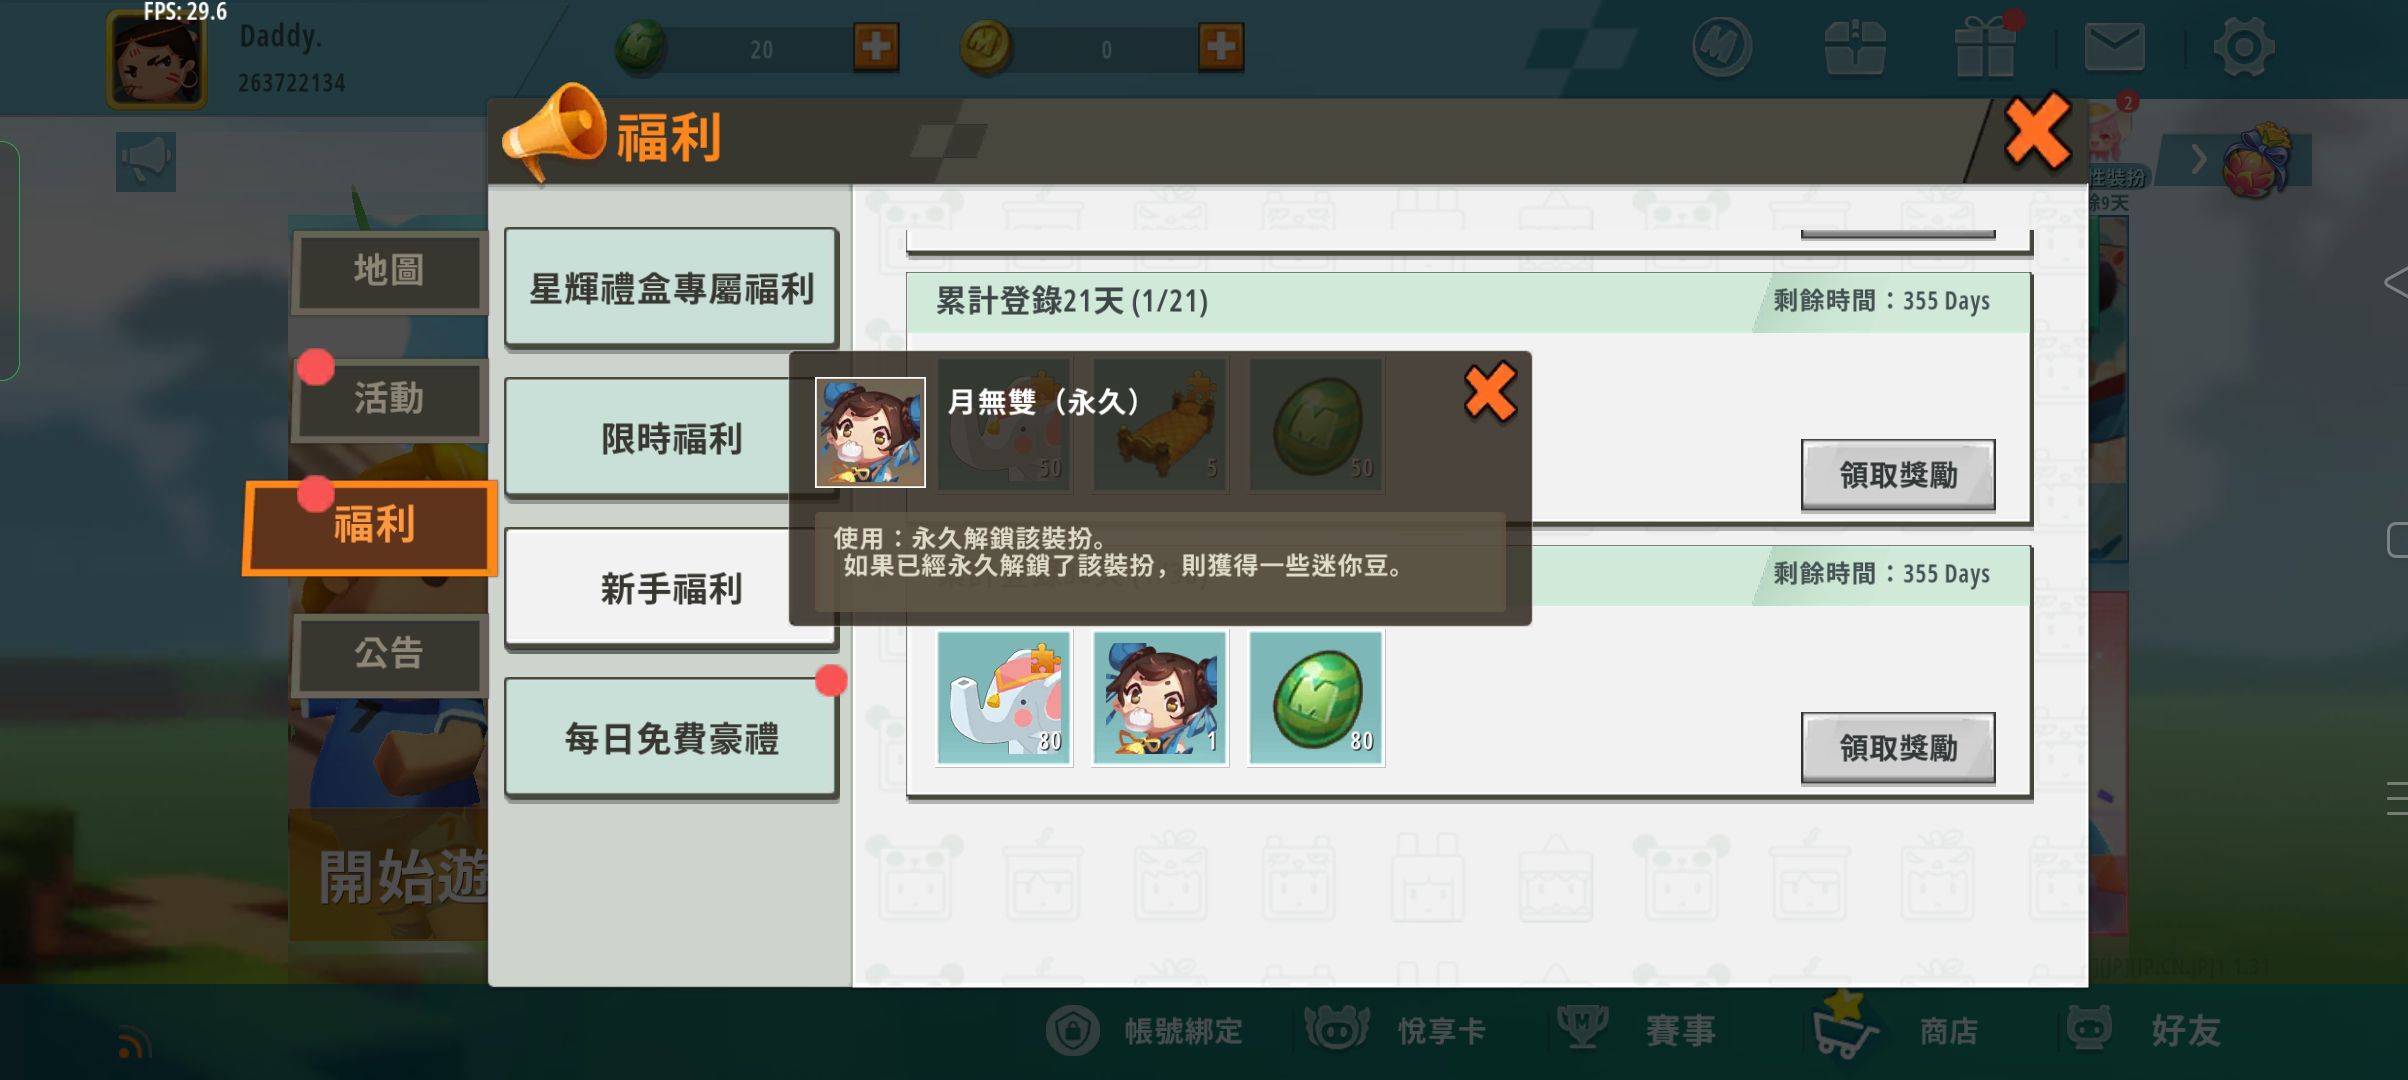The image size is (2408, 1080).
Task: Tap the elephant reward thumbnail with 80
Action: (1004, 698)
